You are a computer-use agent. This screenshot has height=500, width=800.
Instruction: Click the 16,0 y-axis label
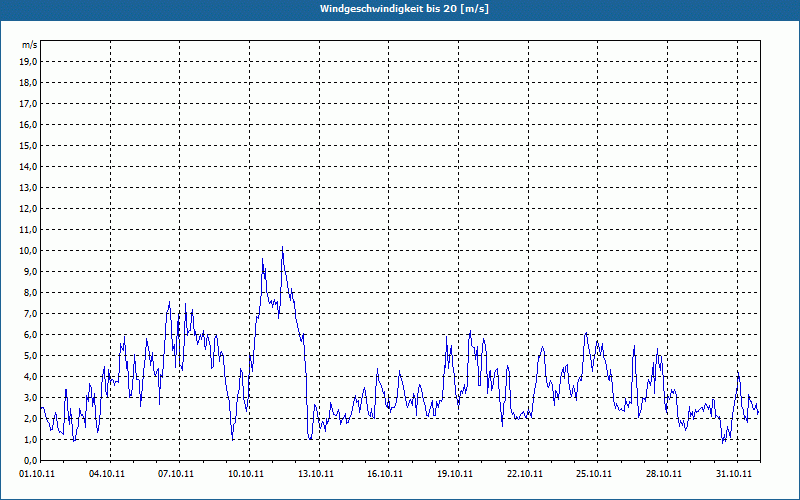pos(28,124)
